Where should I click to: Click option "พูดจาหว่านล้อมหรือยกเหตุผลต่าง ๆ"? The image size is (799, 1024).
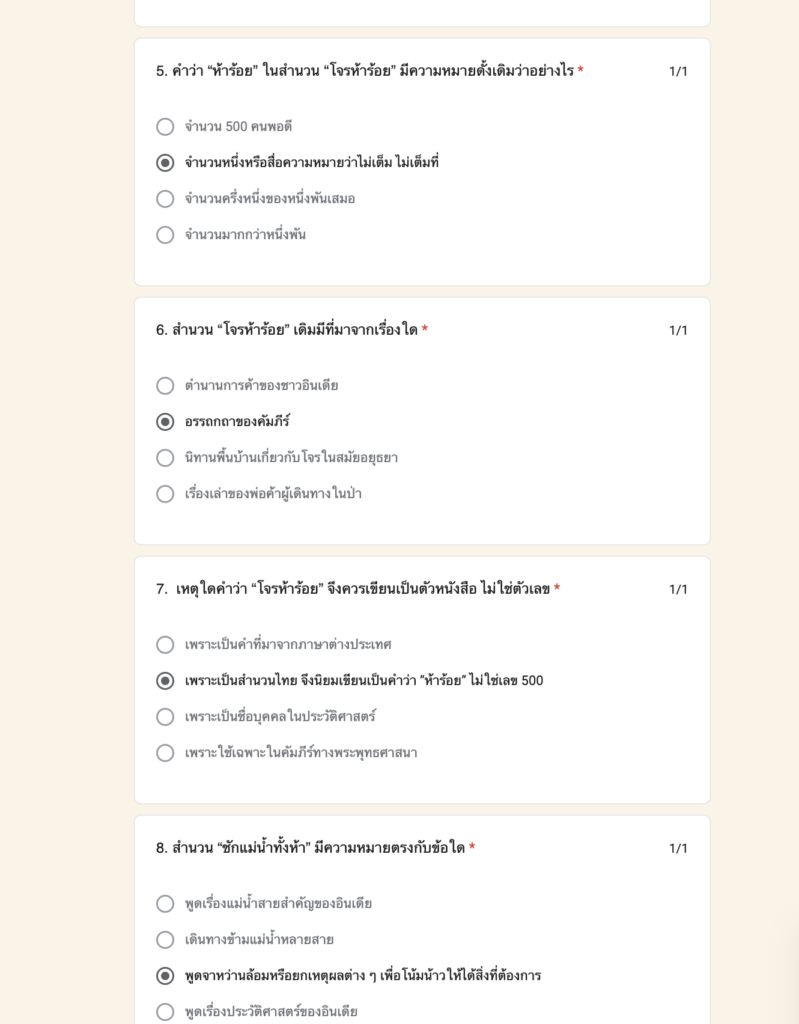click(x=165, y=976)
